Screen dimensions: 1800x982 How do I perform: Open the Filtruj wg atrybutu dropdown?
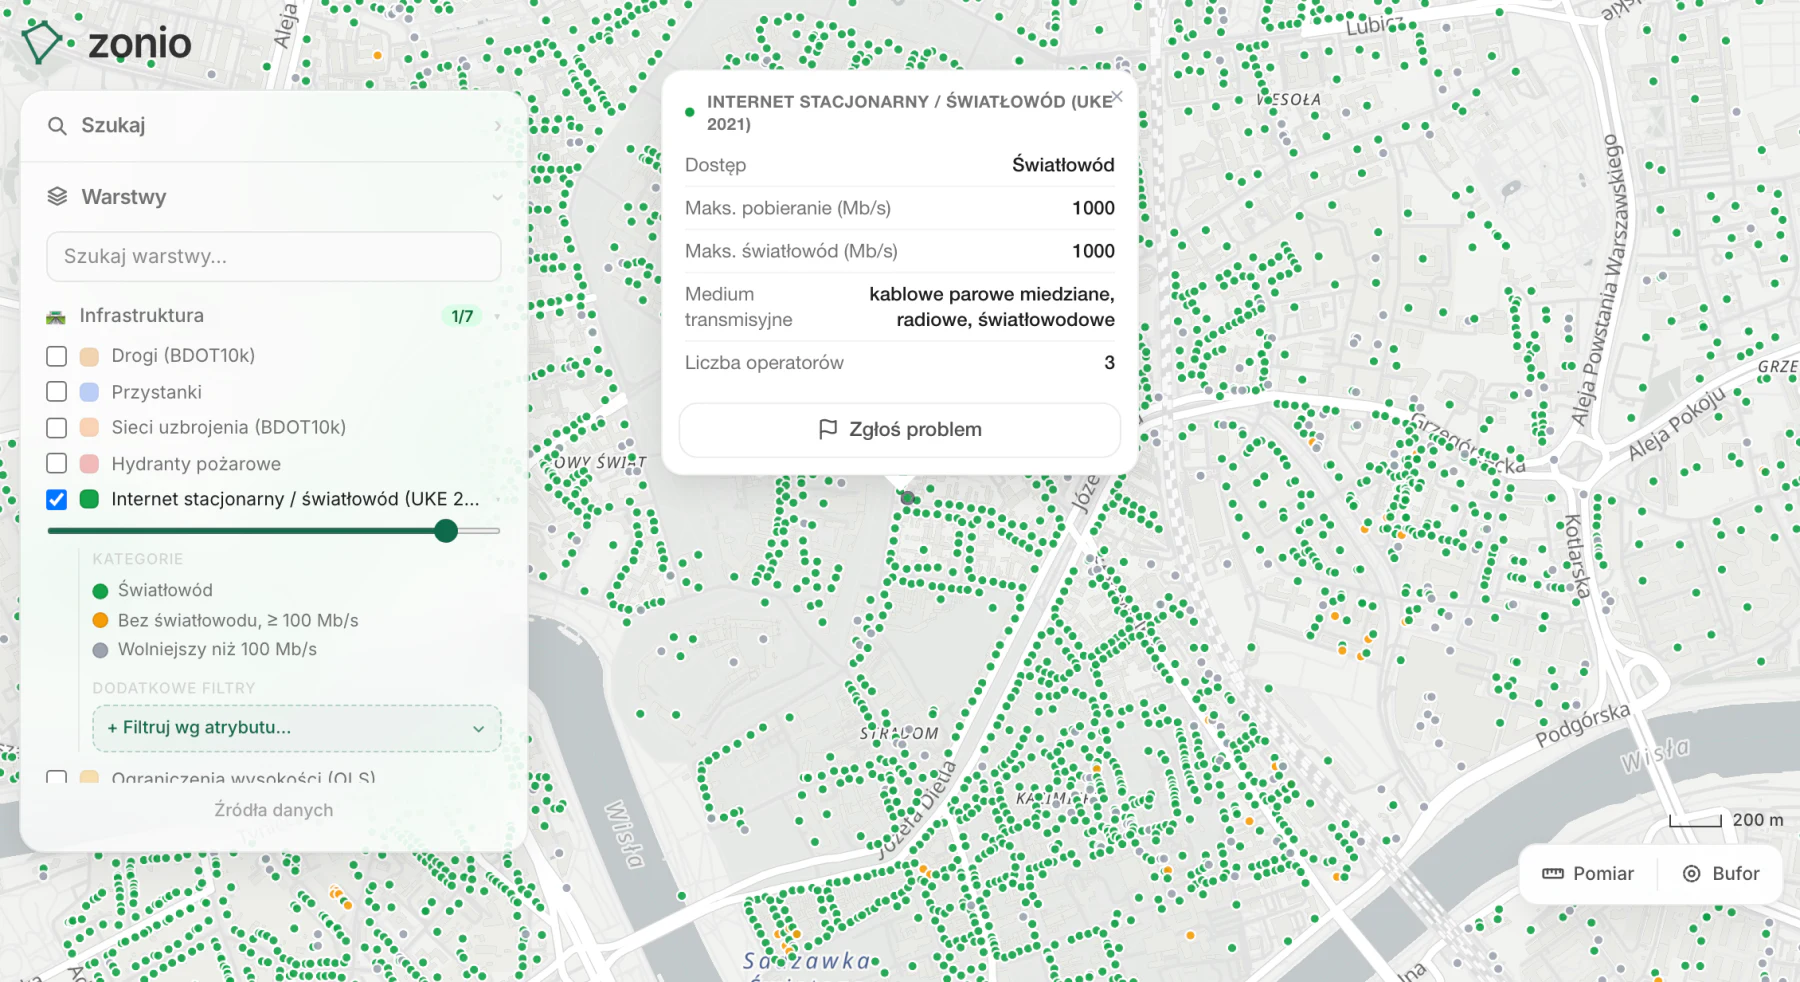tap(296, 728)
